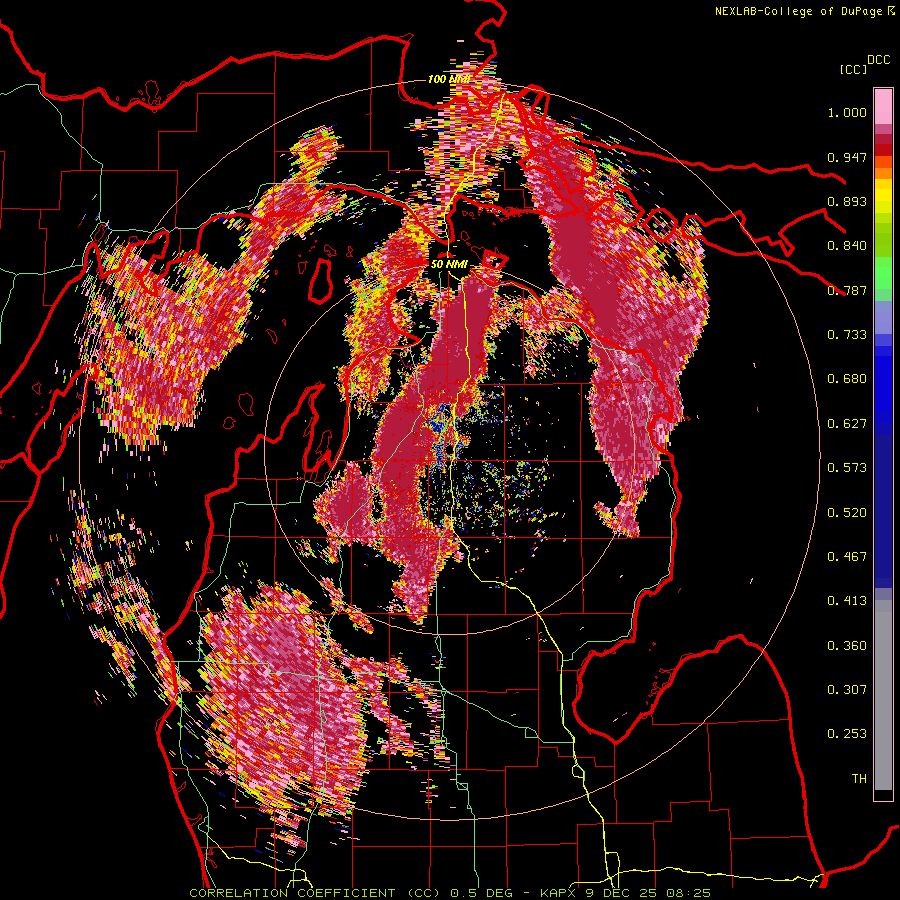Click the 0.520 scale value
The image size is (900, 900).
tap(847, 513)
